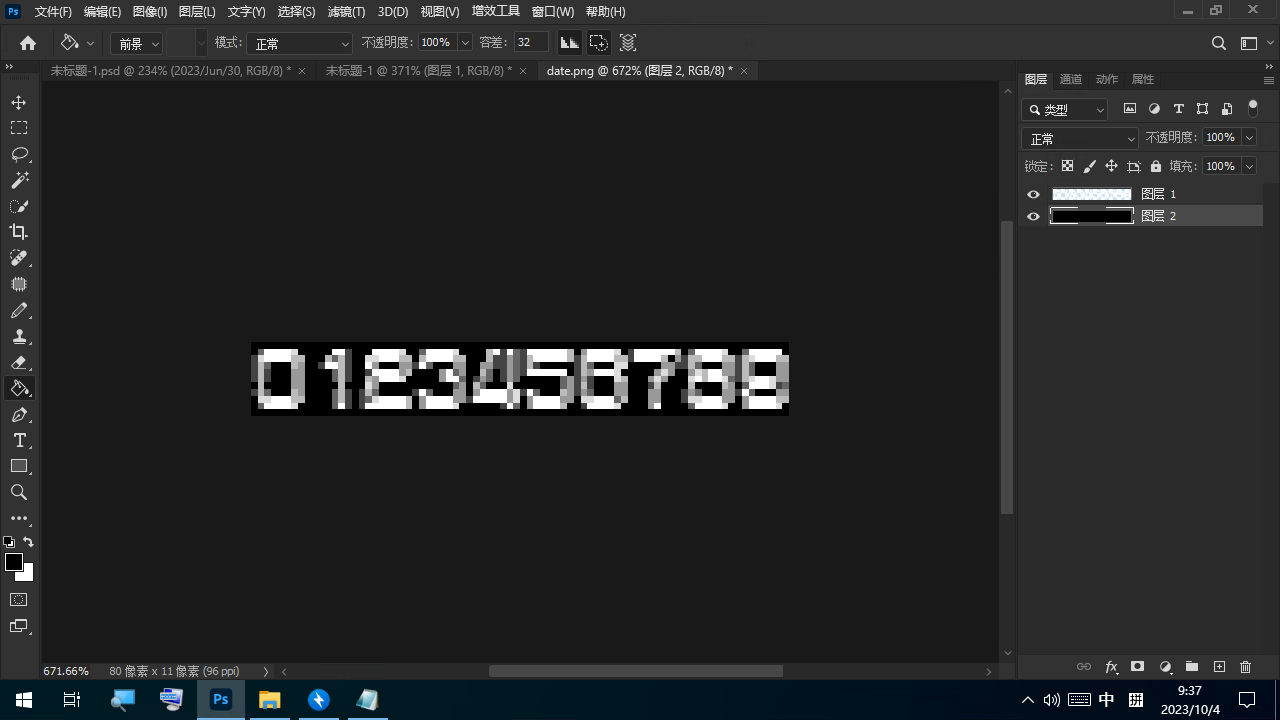This screenshot has width=1280, height=720.
Task: Toggle the layer filter on/off switch
Action: coord(1252,109)
